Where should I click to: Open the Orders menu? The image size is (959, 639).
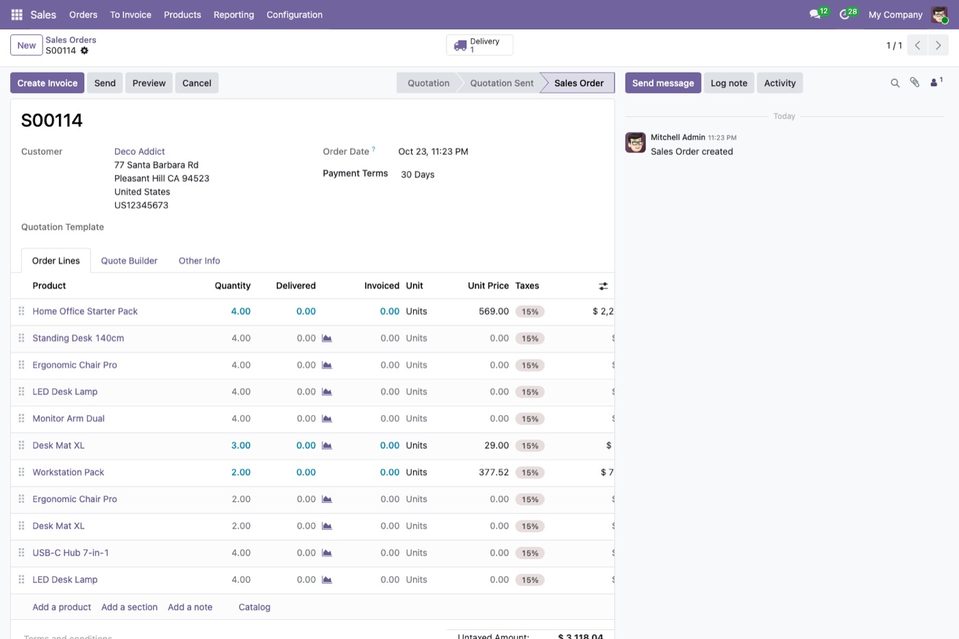(x=83, y=15)
